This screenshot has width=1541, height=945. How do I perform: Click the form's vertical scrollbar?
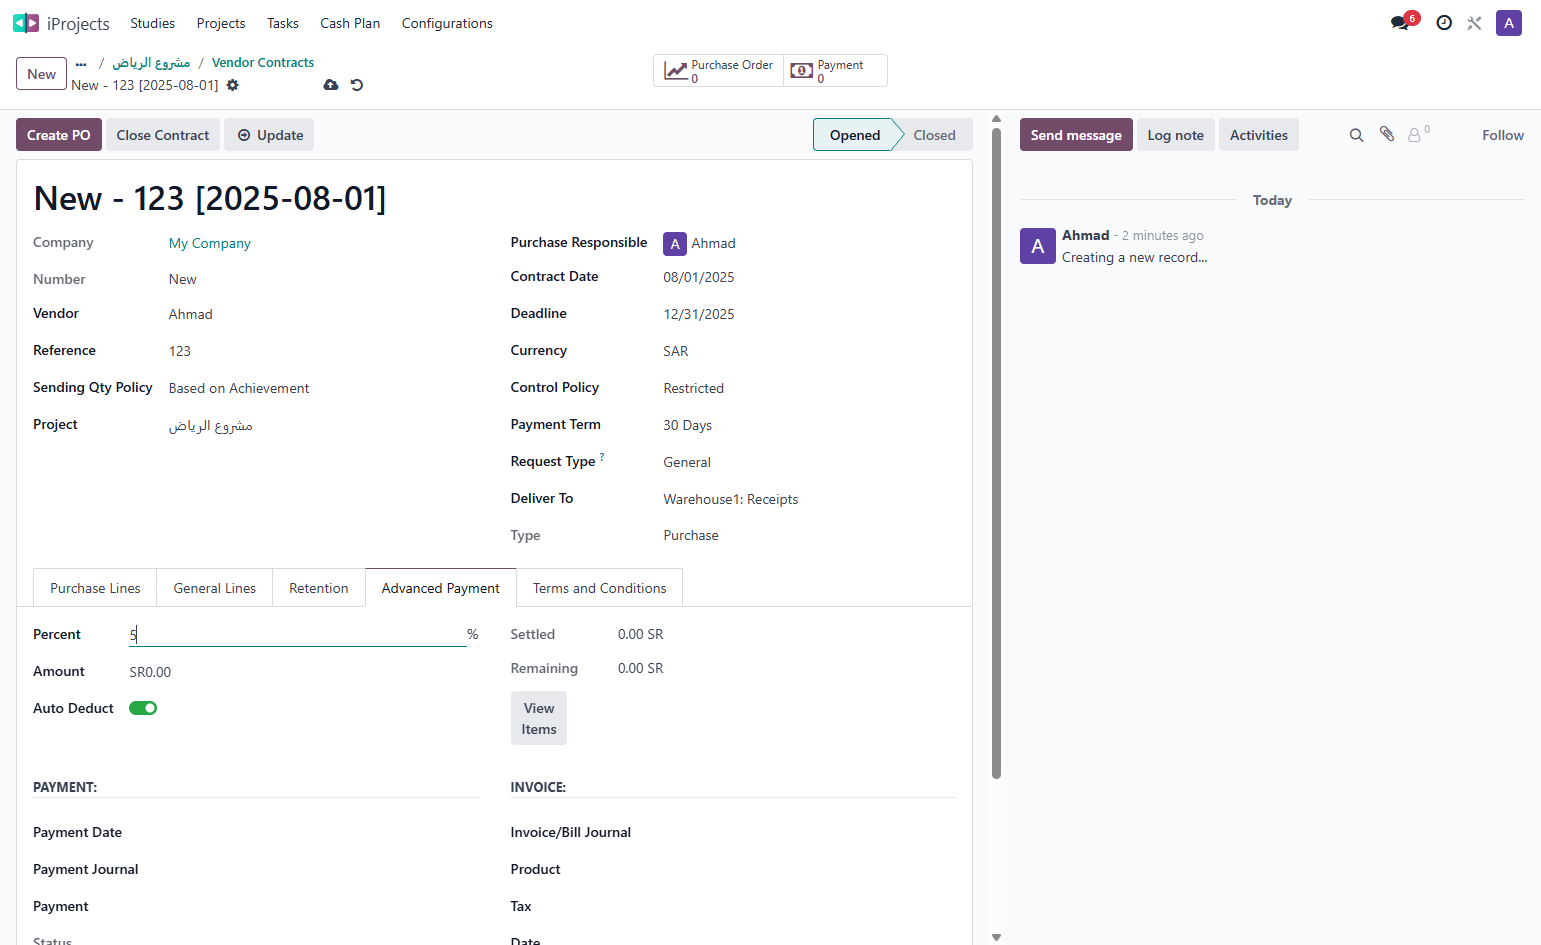(x=996, y=453)
